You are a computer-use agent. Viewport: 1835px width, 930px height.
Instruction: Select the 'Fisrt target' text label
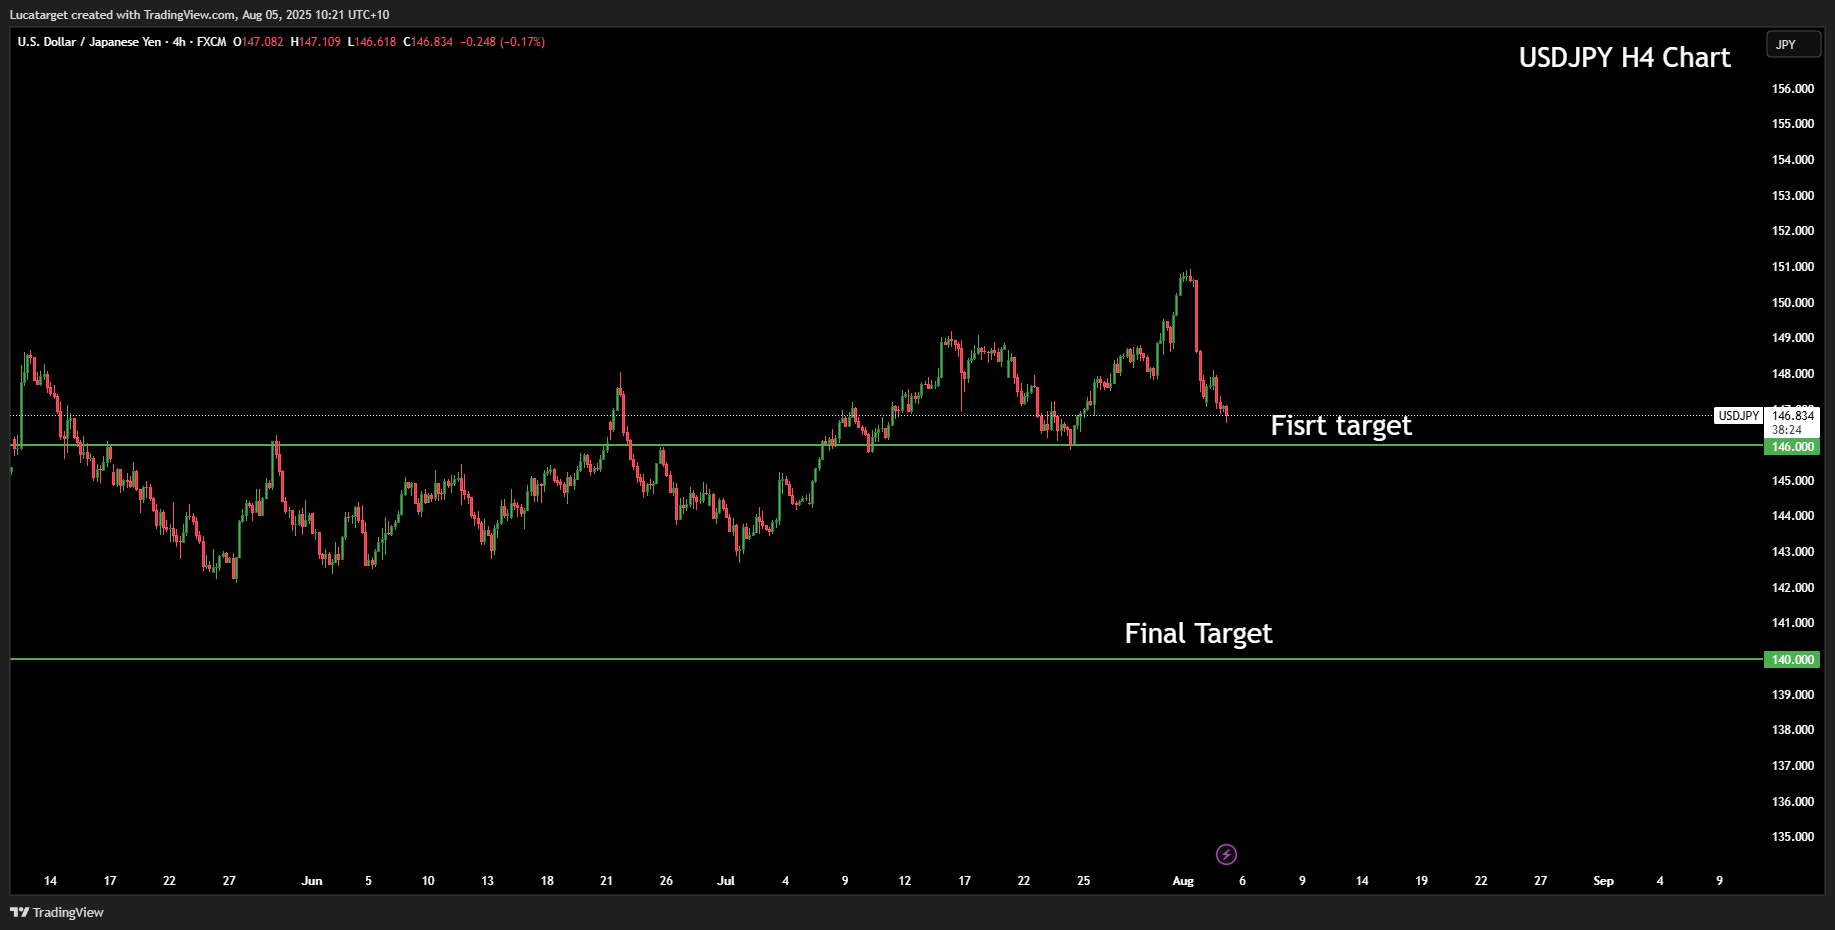1341,425
